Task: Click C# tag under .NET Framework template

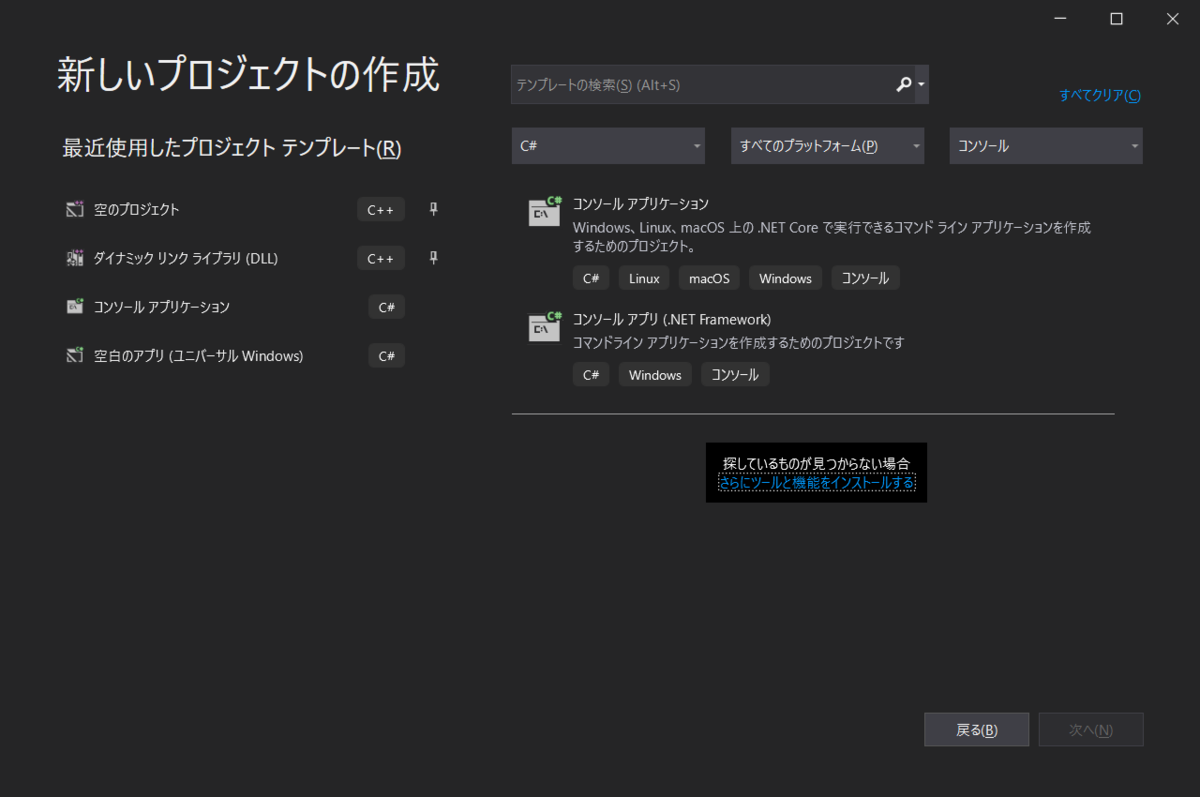Action: (591, 375)
